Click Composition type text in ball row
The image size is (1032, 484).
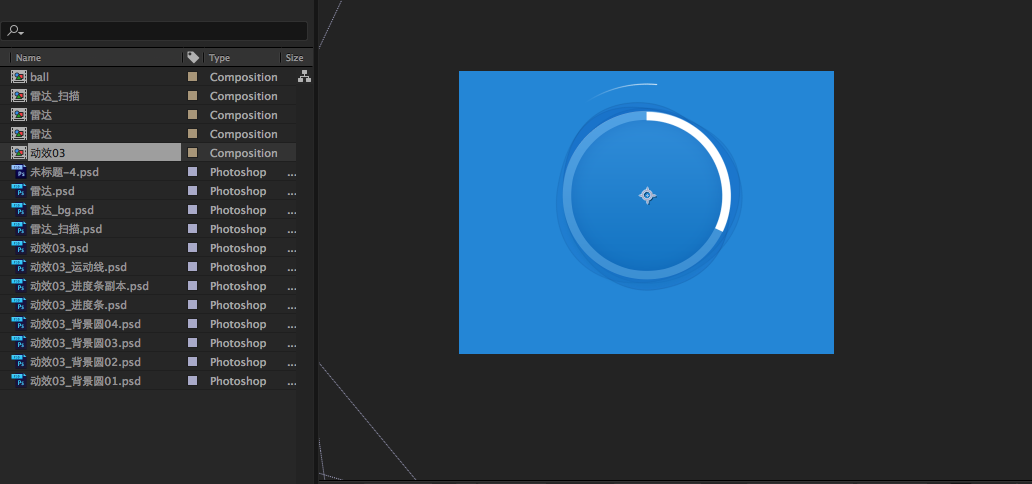coord(244,77)
